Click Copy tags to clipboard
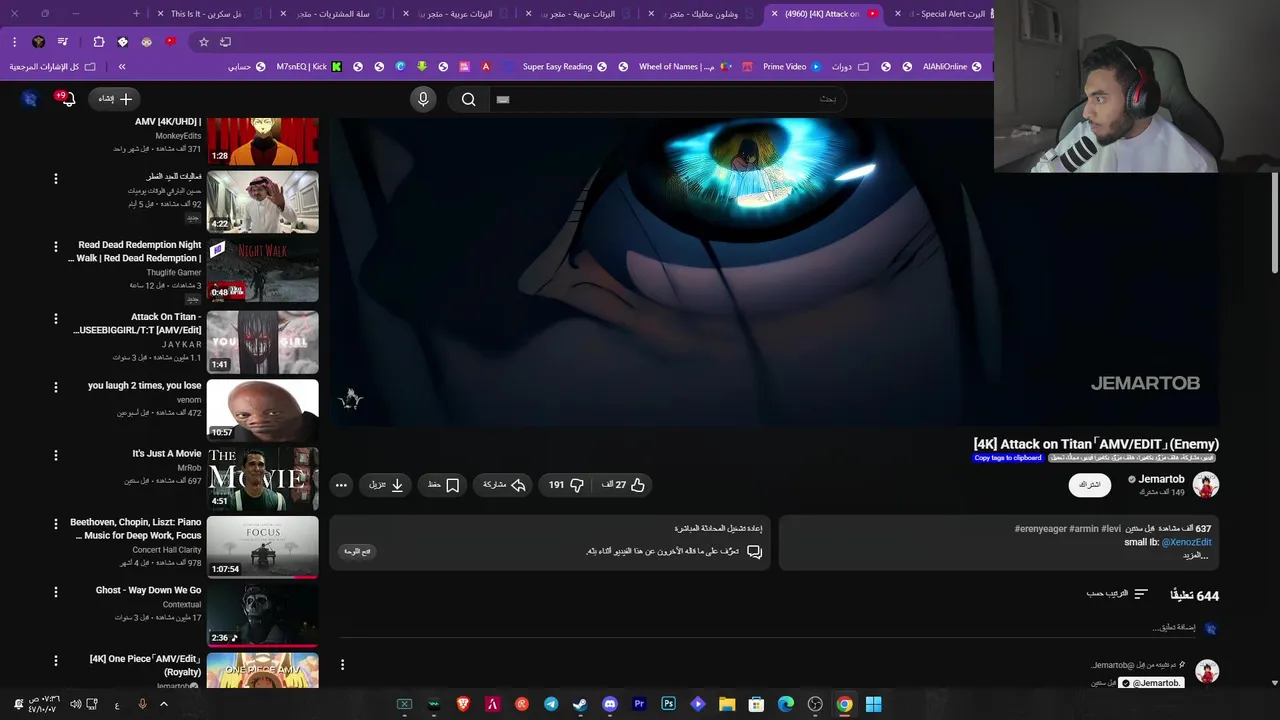This screenshot has width=1280, height=720. coord(1008,458)
